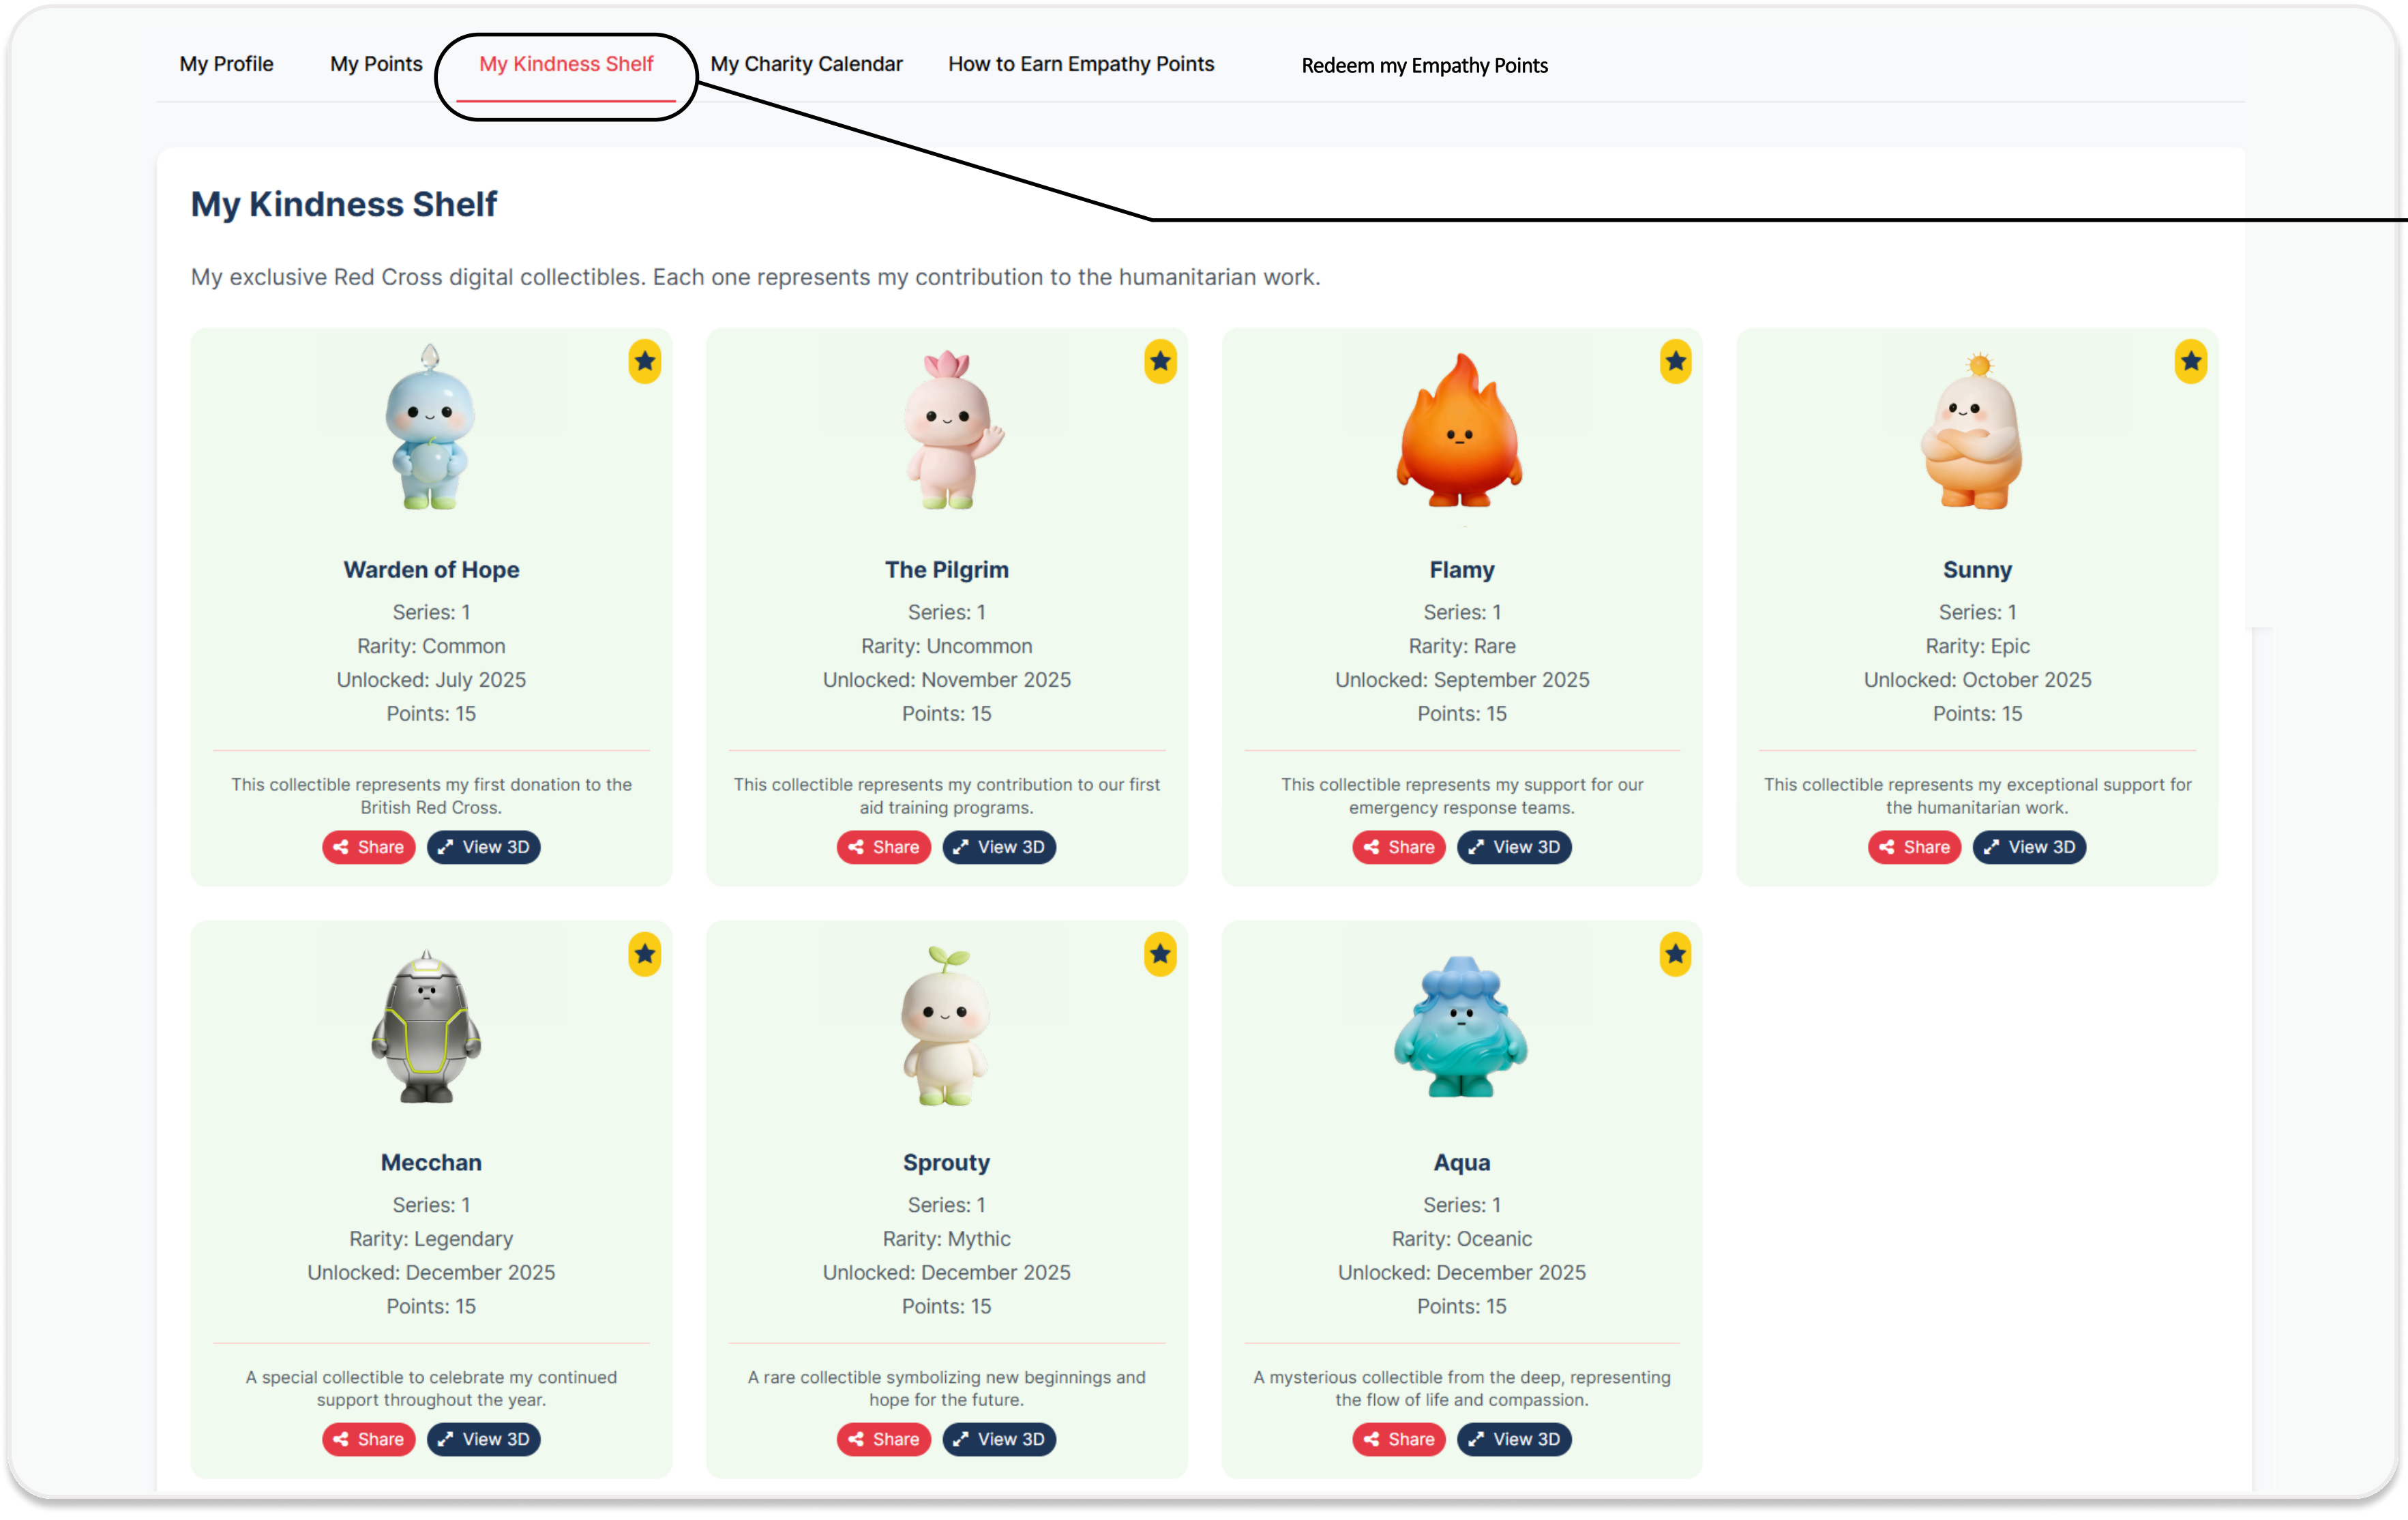Viewport: 2408px width, 1520px height.
Task: Click the star badge on Aqua card
Action: 1676,954
